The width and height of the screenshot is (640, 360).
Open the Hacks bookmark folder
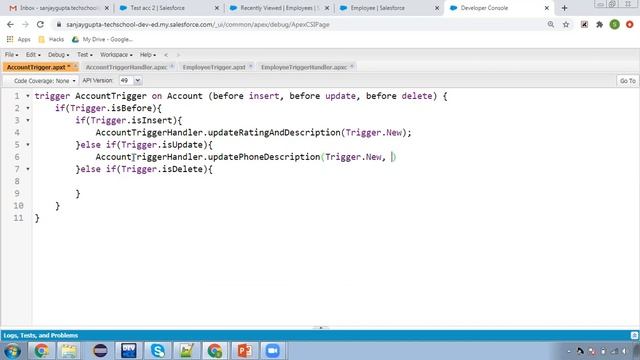click(51, 40)
